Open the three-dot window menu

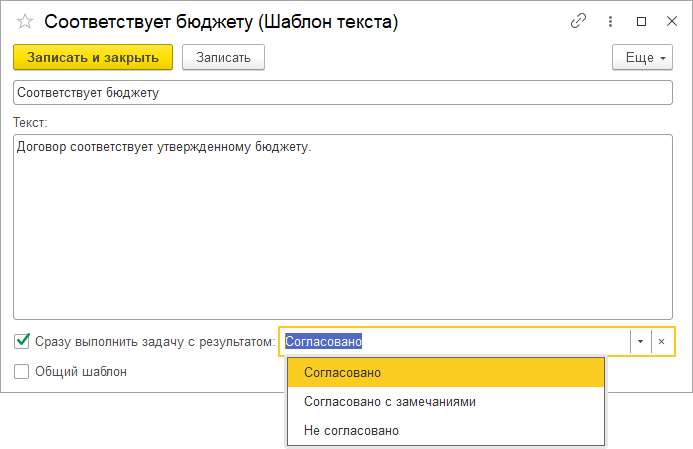coord(610,21)
